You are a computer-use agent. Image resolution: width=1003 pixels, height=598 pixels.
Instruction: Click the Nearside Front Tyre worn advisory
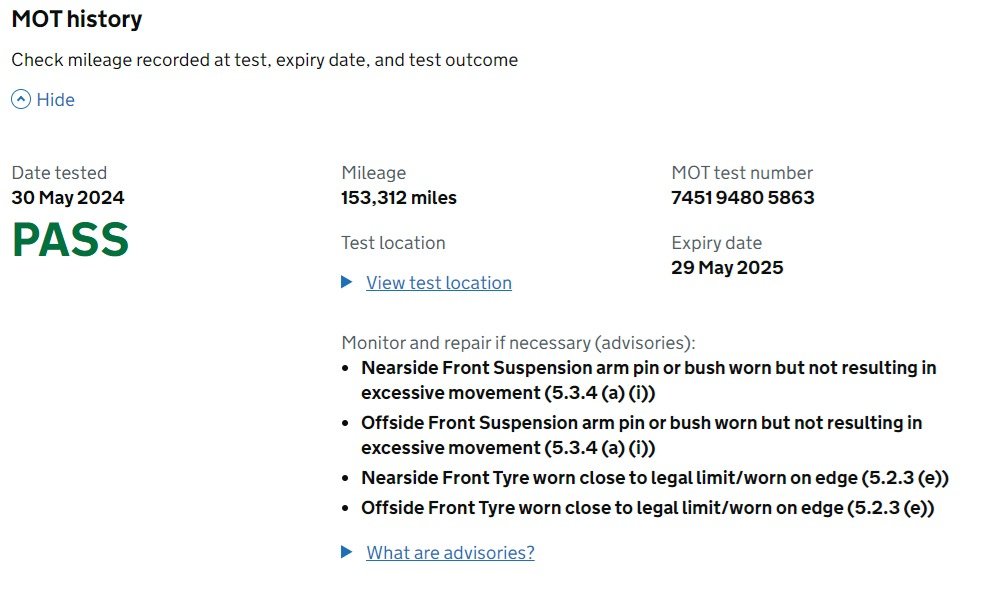click(655, 478)
